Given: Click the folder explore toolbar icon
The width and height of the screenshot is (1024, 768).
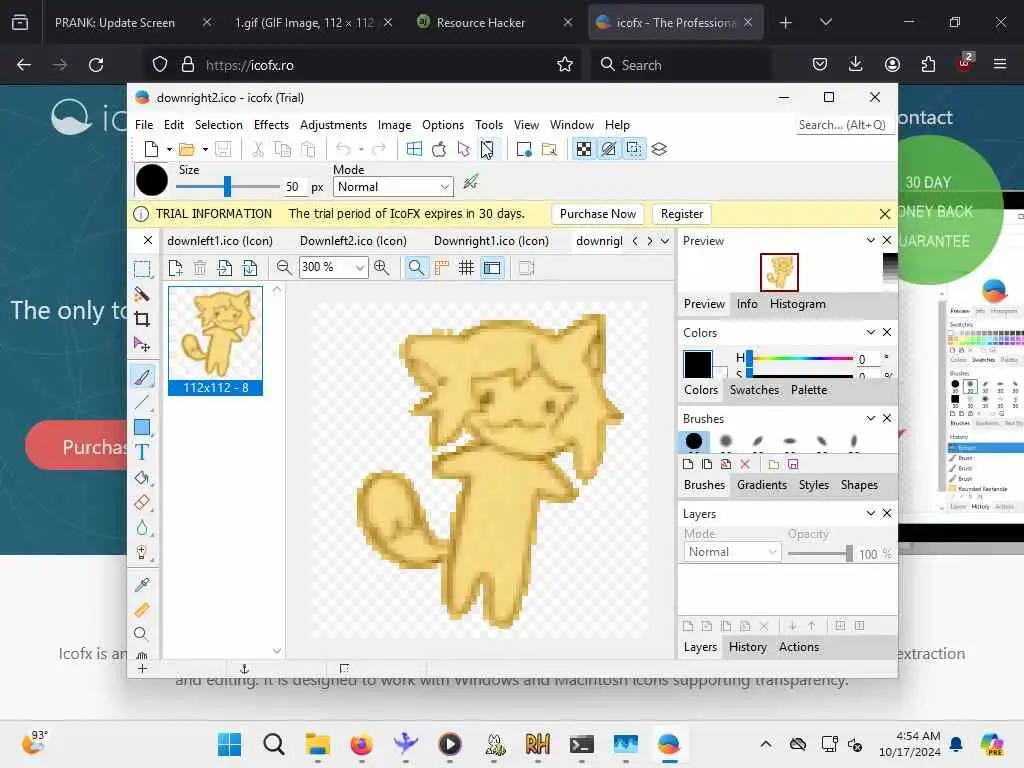Looking at the screenshot, I should coord(549,149).
